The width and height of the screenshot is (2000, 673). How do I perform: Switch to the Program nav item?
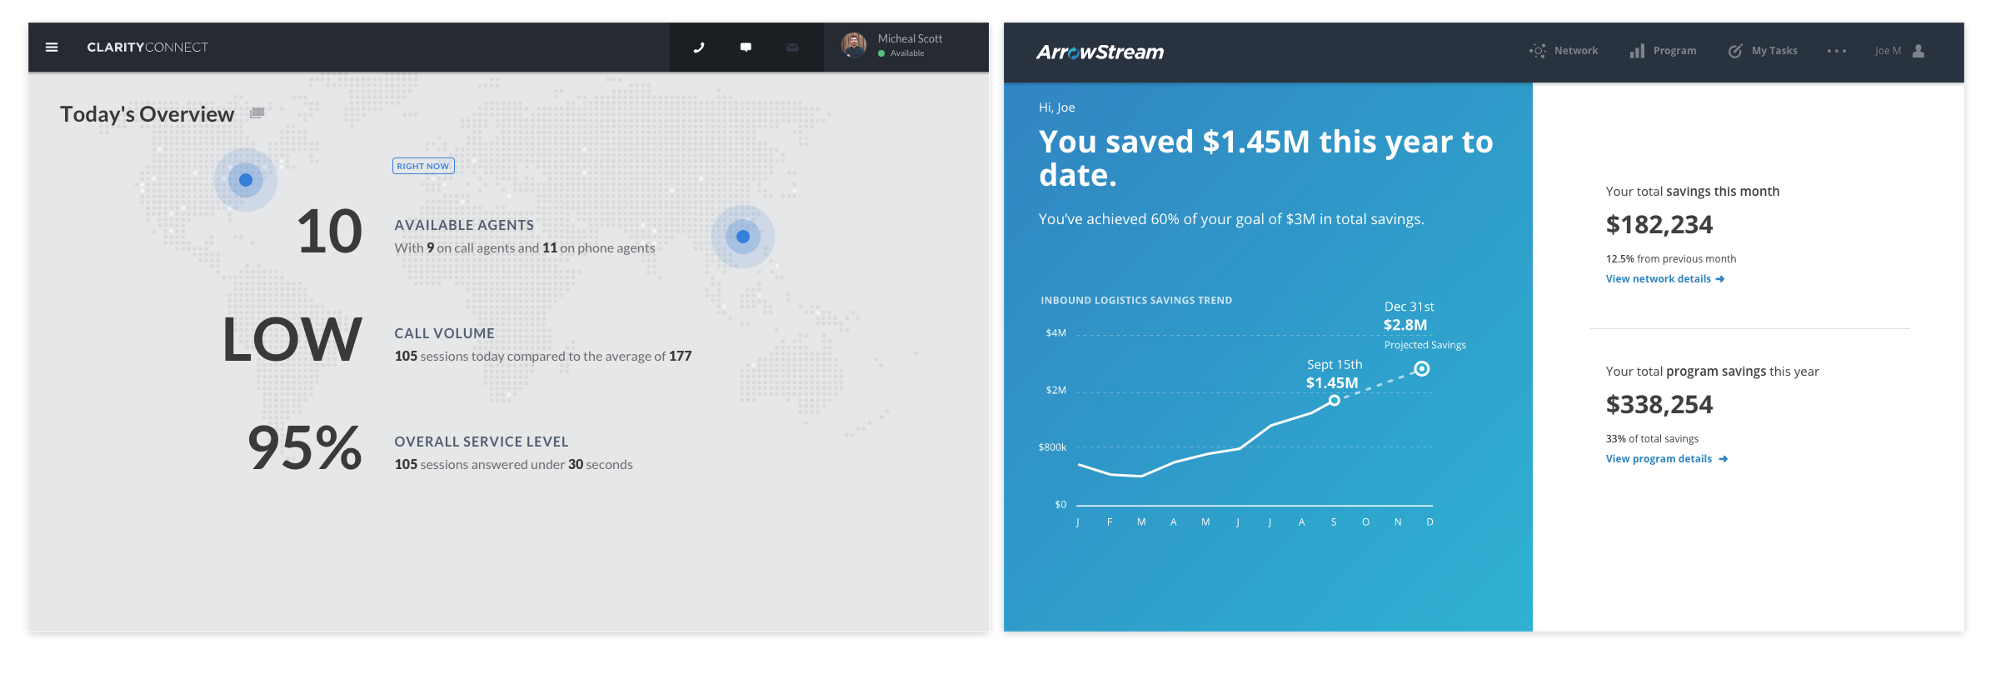point(1663,51)
